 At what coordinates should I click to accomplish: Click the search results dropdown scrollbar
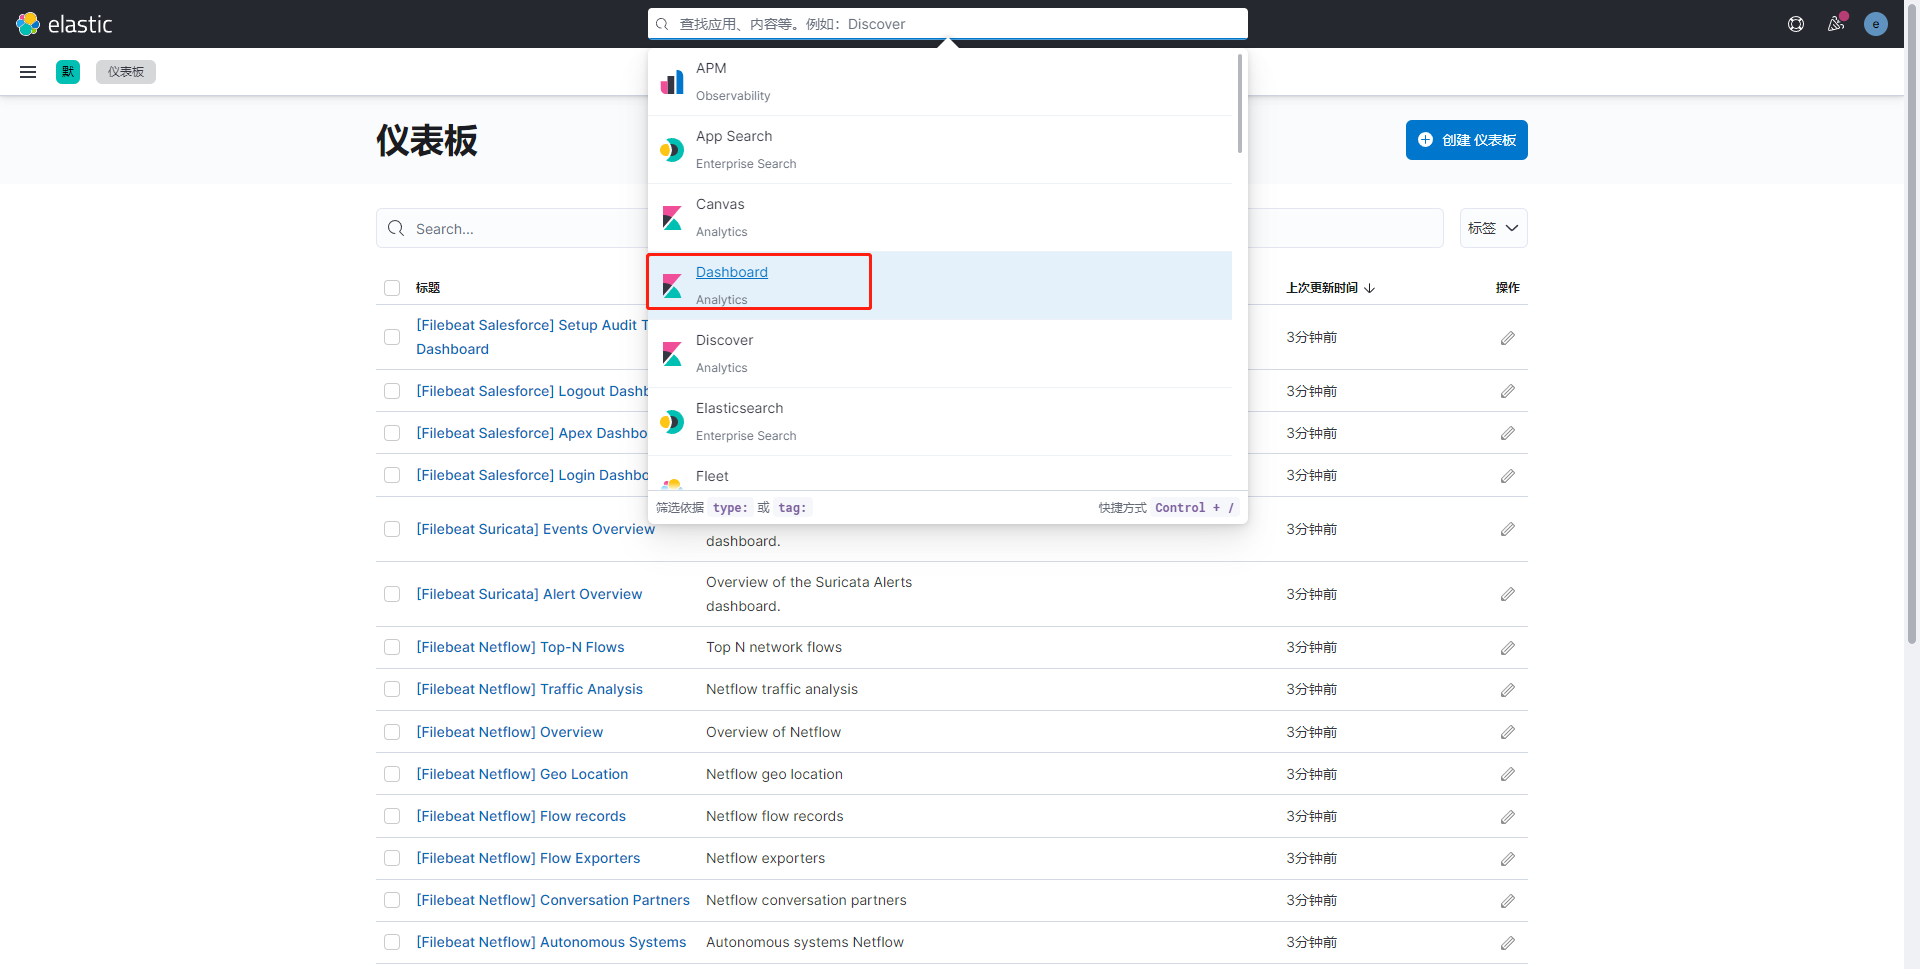(x=1240, y=105)
